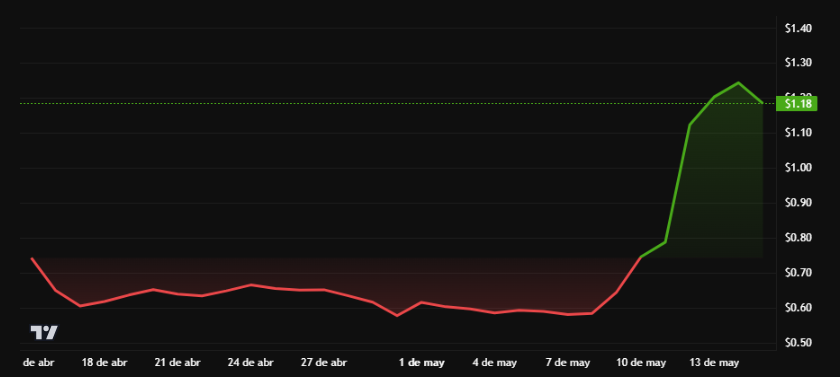The width and height of the screenshot is (840, 377).
Task: Click the $1.10 price axis label
Action: [x=799, y=133]
